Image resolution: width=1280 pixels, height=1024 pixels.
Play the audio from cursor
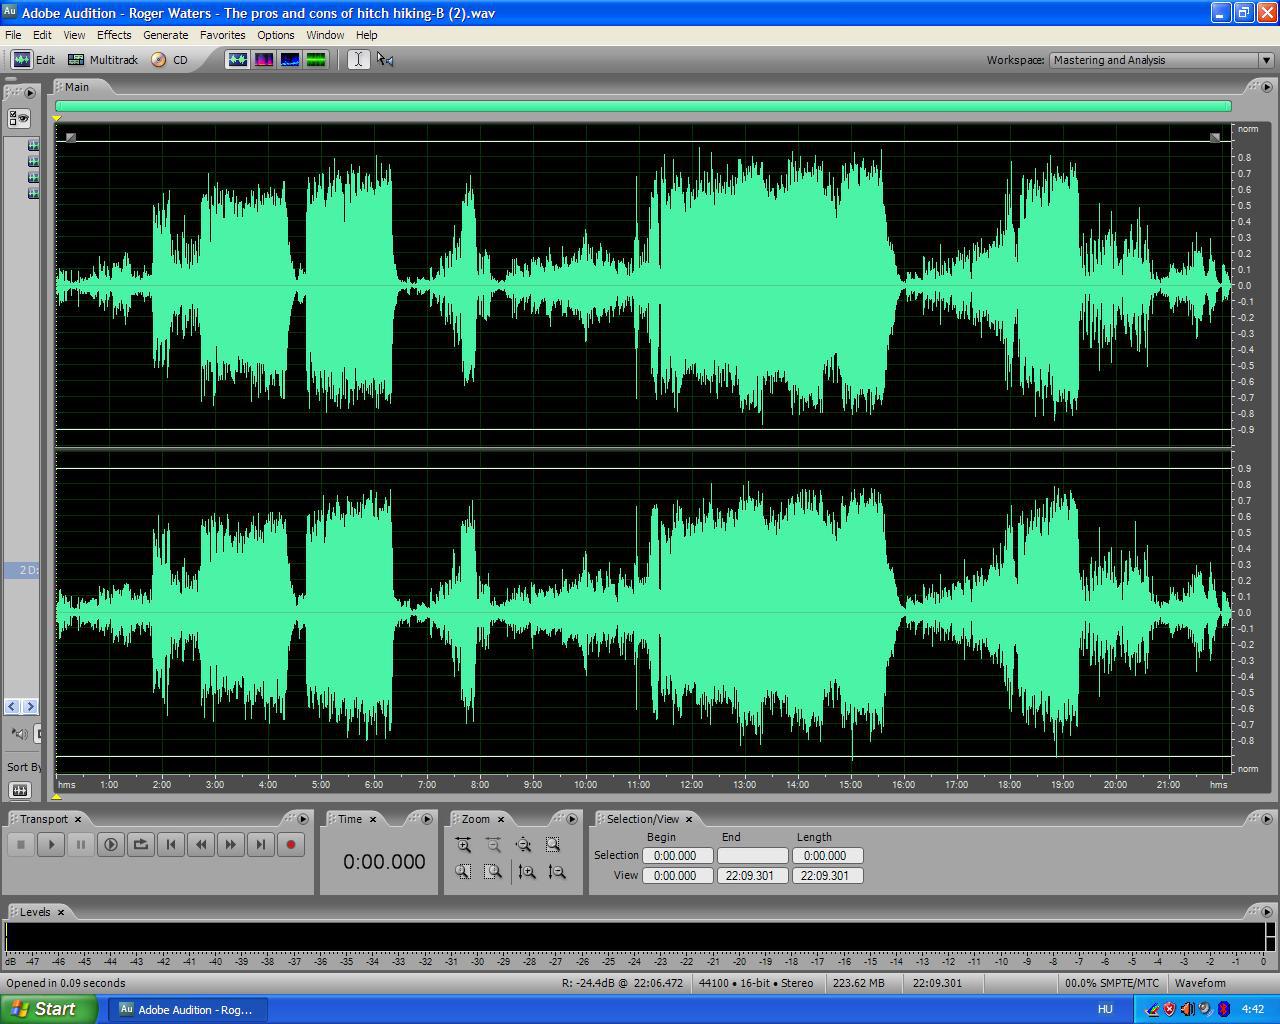tap(51, 845)
